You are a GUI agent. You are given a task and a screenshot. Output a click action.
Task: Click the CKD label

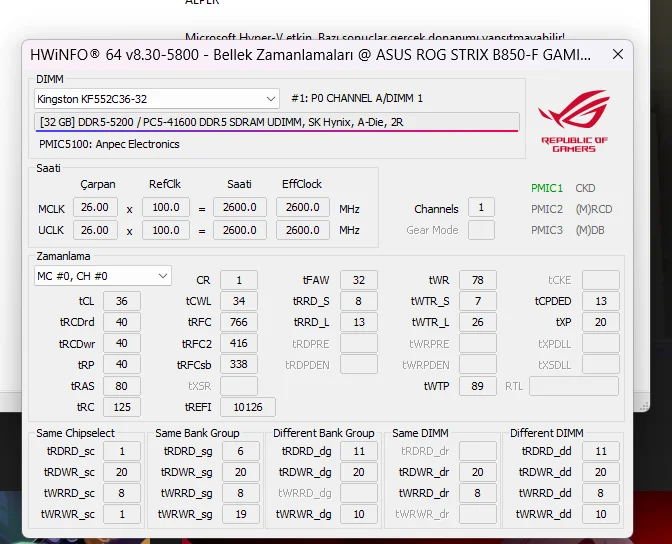[585, 188]
